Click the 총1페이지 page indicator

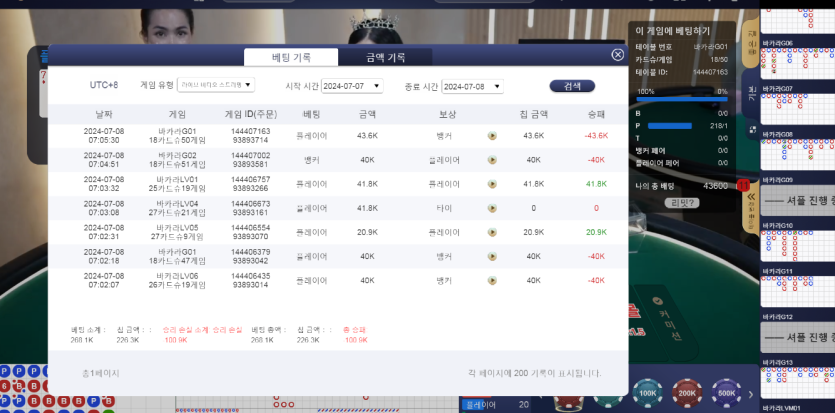[x=101, y=374]
